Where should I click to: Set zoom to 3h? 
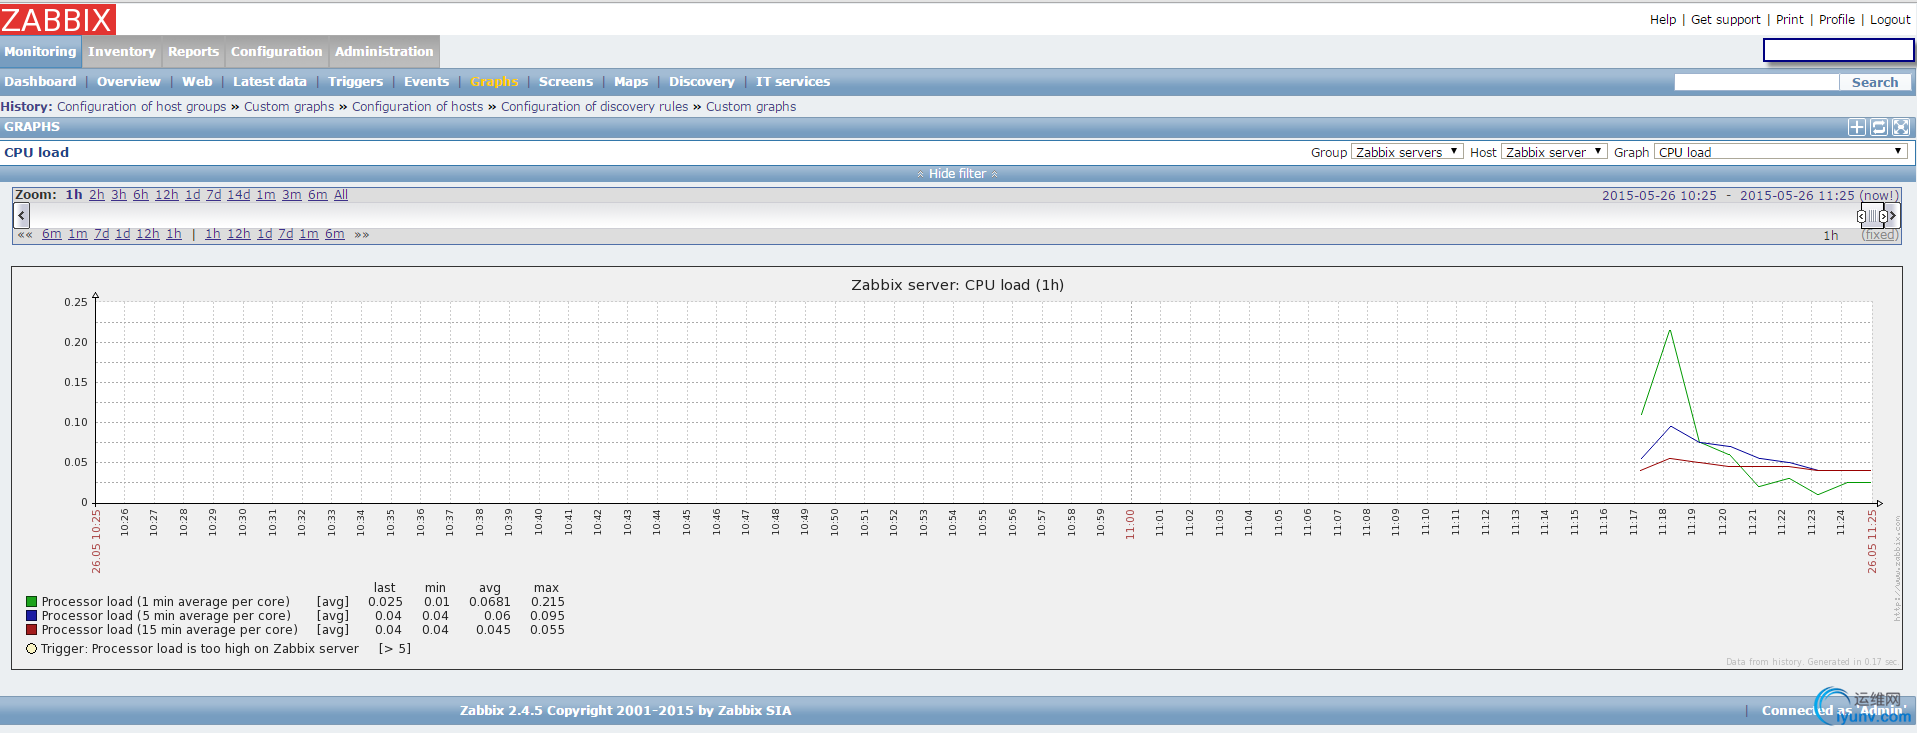click(x=119, y=195)
